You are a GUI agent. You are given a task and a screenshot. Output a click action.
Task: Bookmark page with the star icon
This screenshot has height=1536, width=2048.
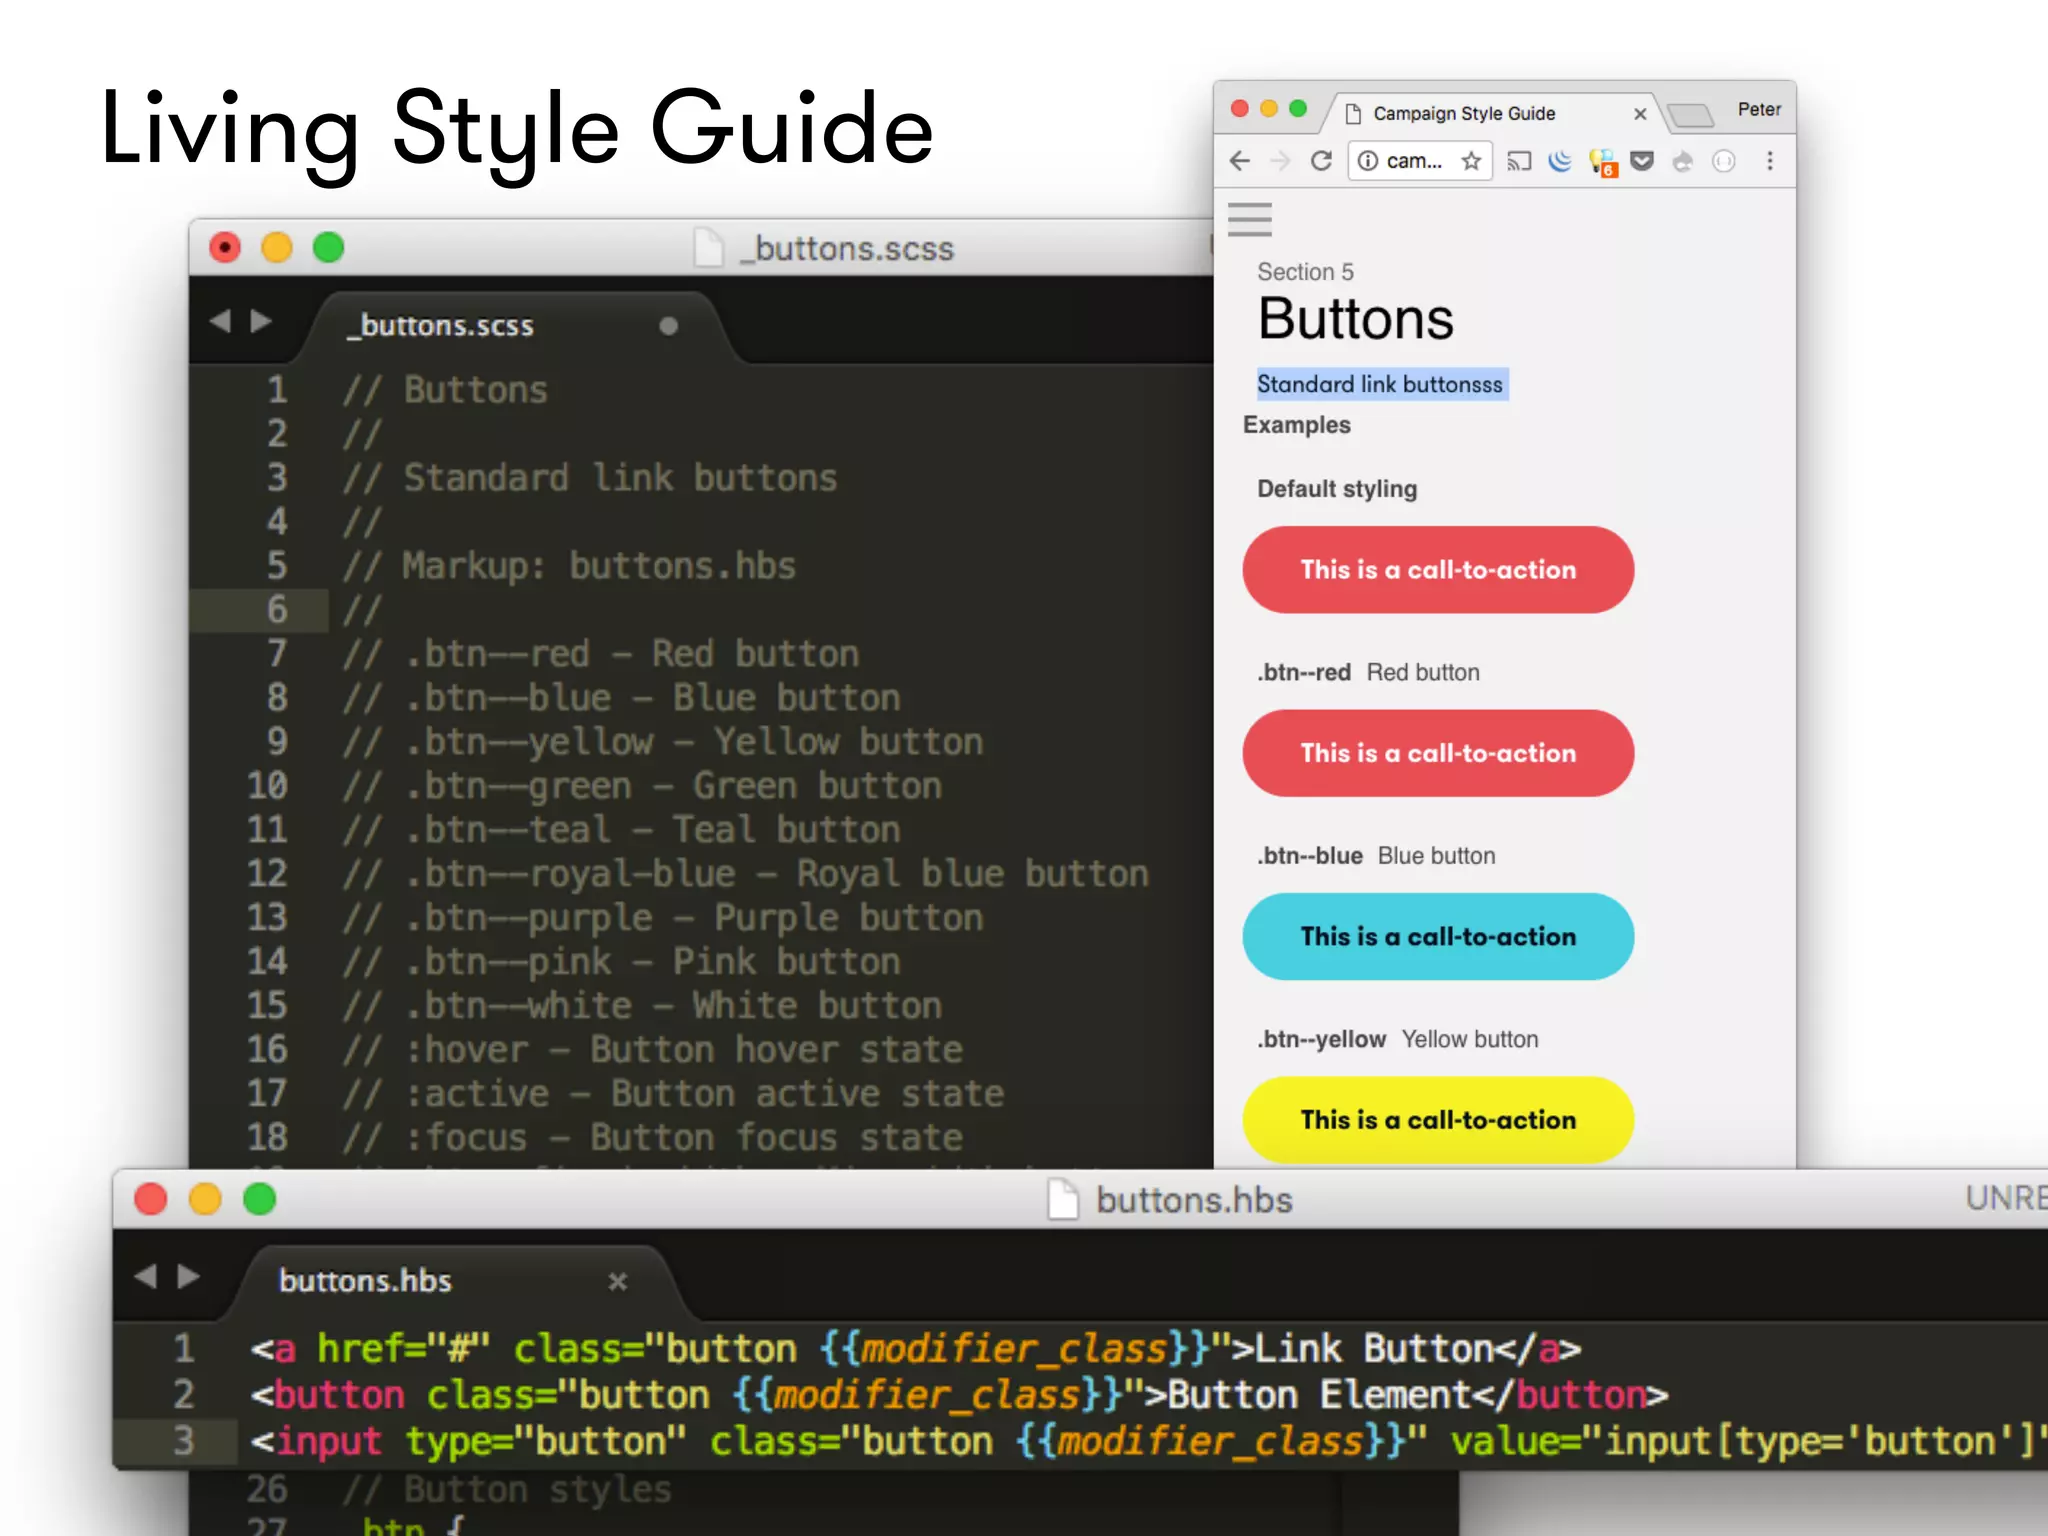coord(1471,161)
